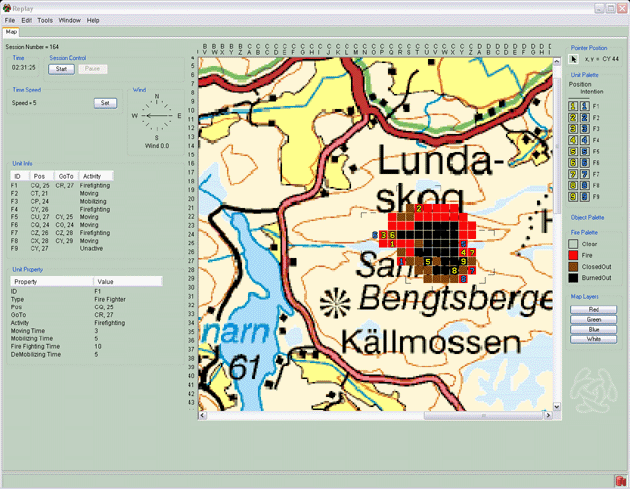Open the Window menu

pos(70,20)
